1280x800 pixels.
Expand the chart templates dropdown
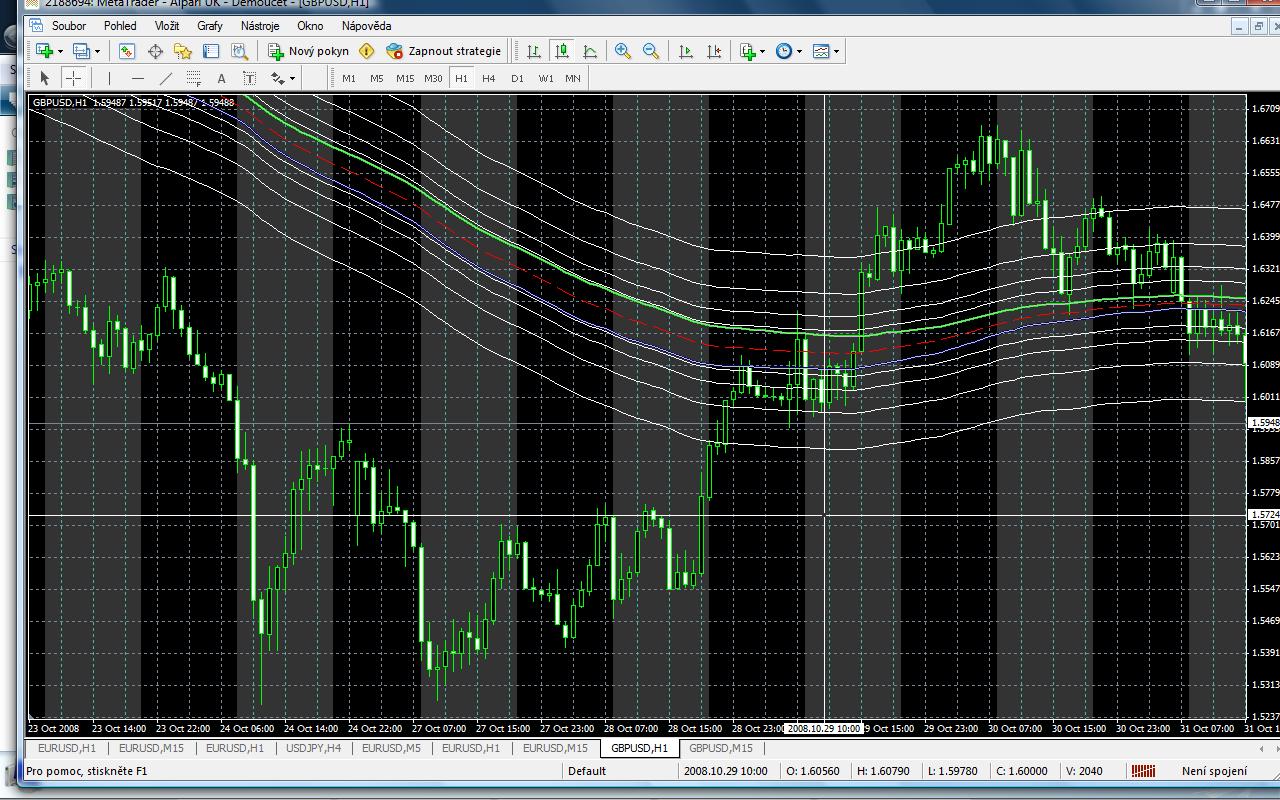click(x=836, y=51)
